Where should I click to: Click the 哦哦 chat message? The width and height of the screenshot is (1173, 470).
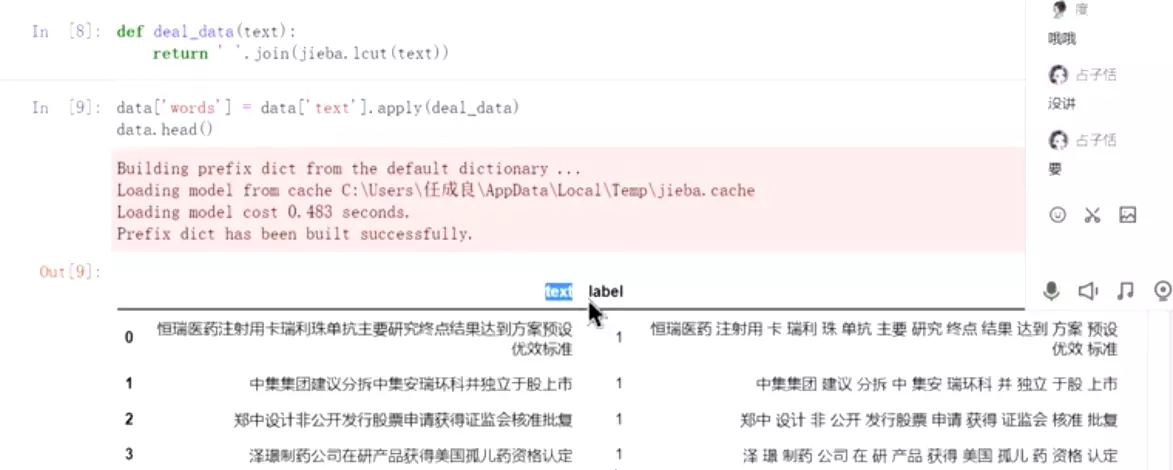1062,38
